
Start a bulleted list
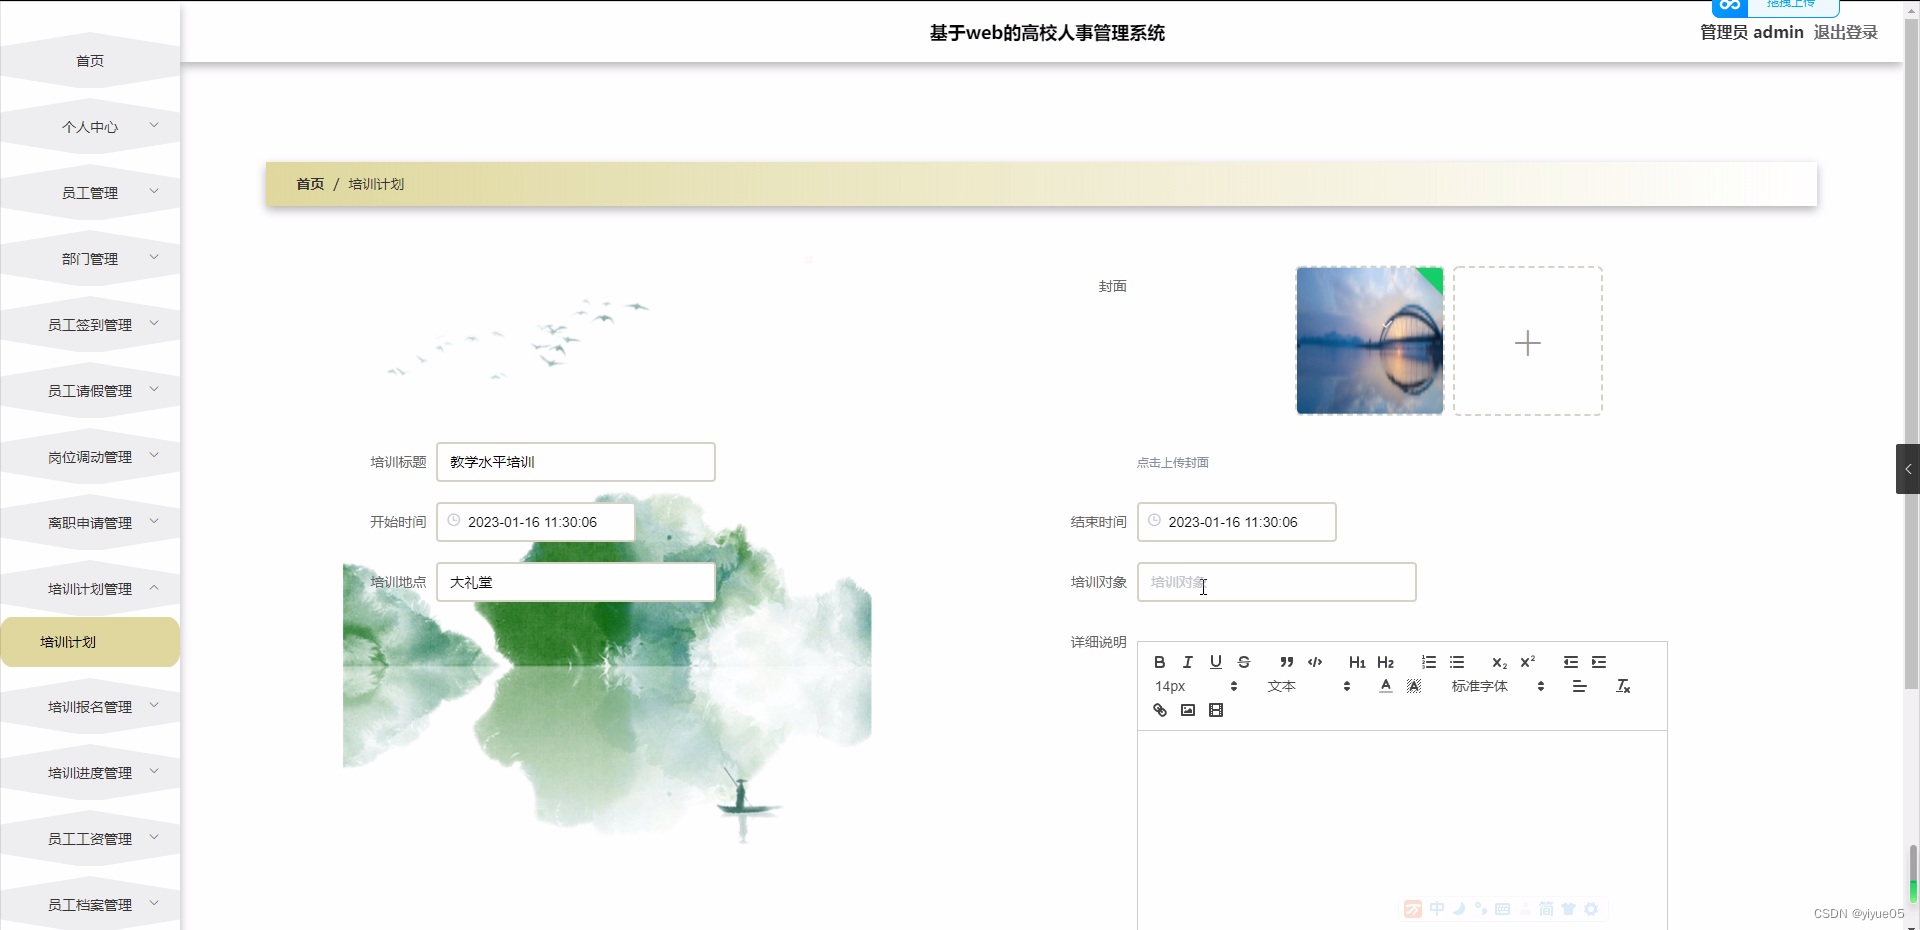pos(1457,662)
